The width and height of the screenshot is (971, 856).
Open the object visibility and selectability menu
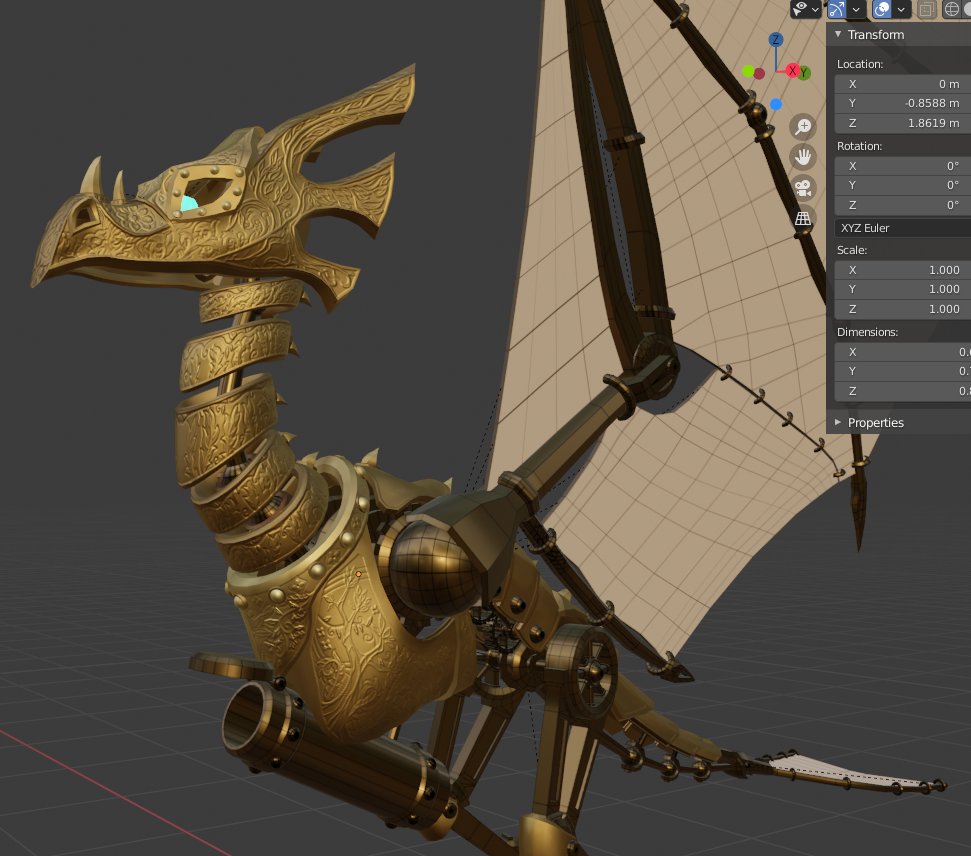(x=806, y=9)
